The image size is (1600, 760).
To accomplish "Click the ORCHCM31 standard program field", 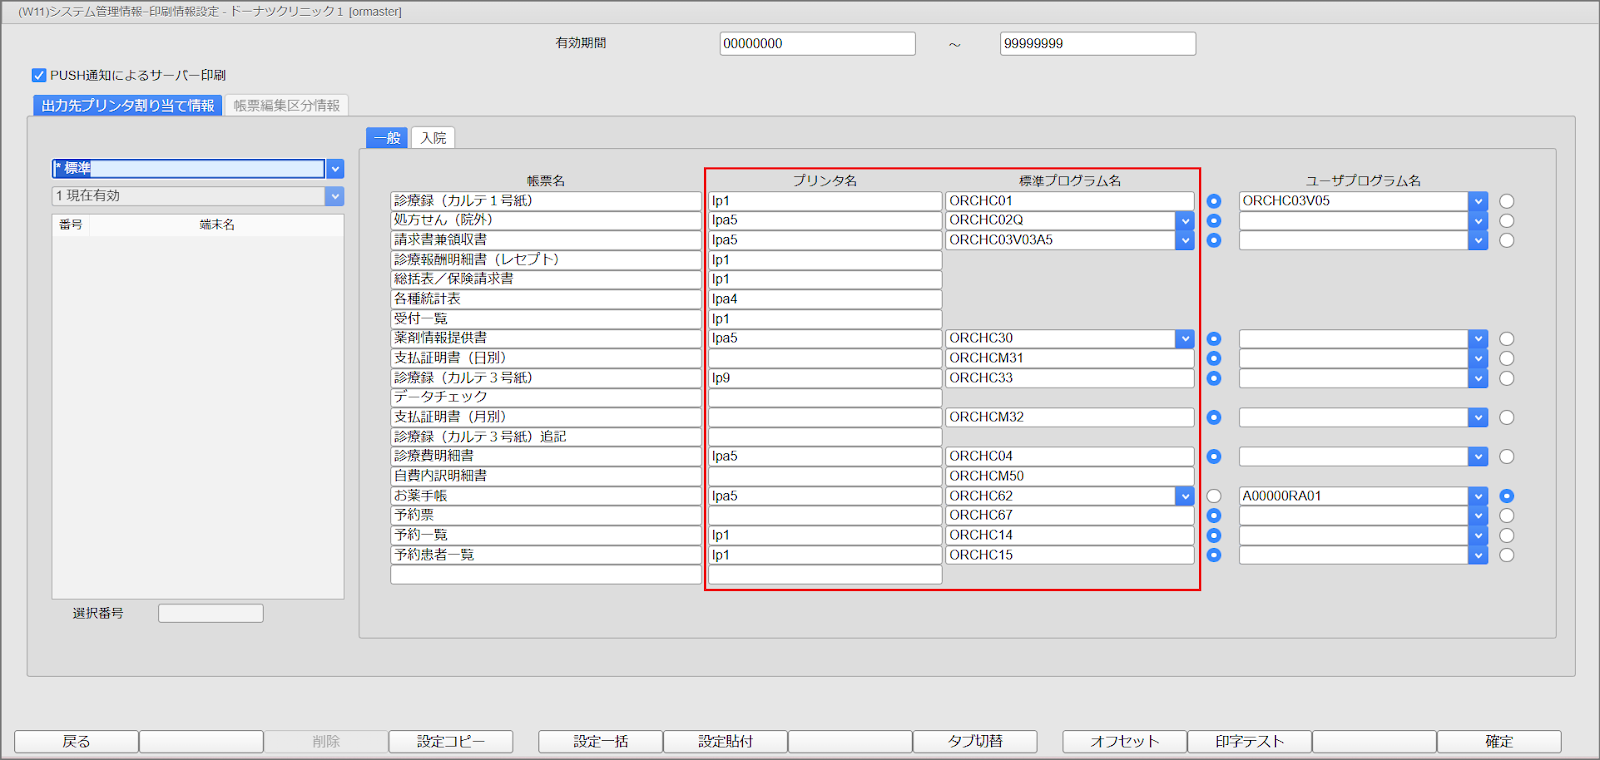I will tap(1070, 358).
